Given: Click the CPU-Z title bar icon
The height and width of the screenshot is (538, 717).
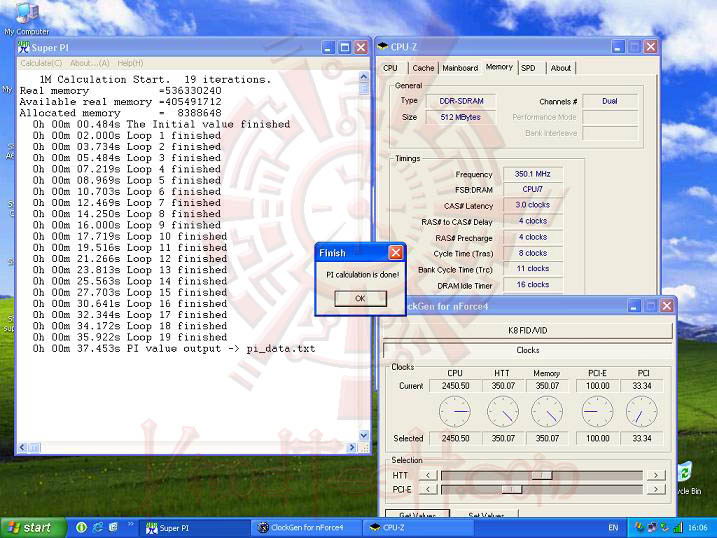Looking at the screenshot, I should pos(383,47).
